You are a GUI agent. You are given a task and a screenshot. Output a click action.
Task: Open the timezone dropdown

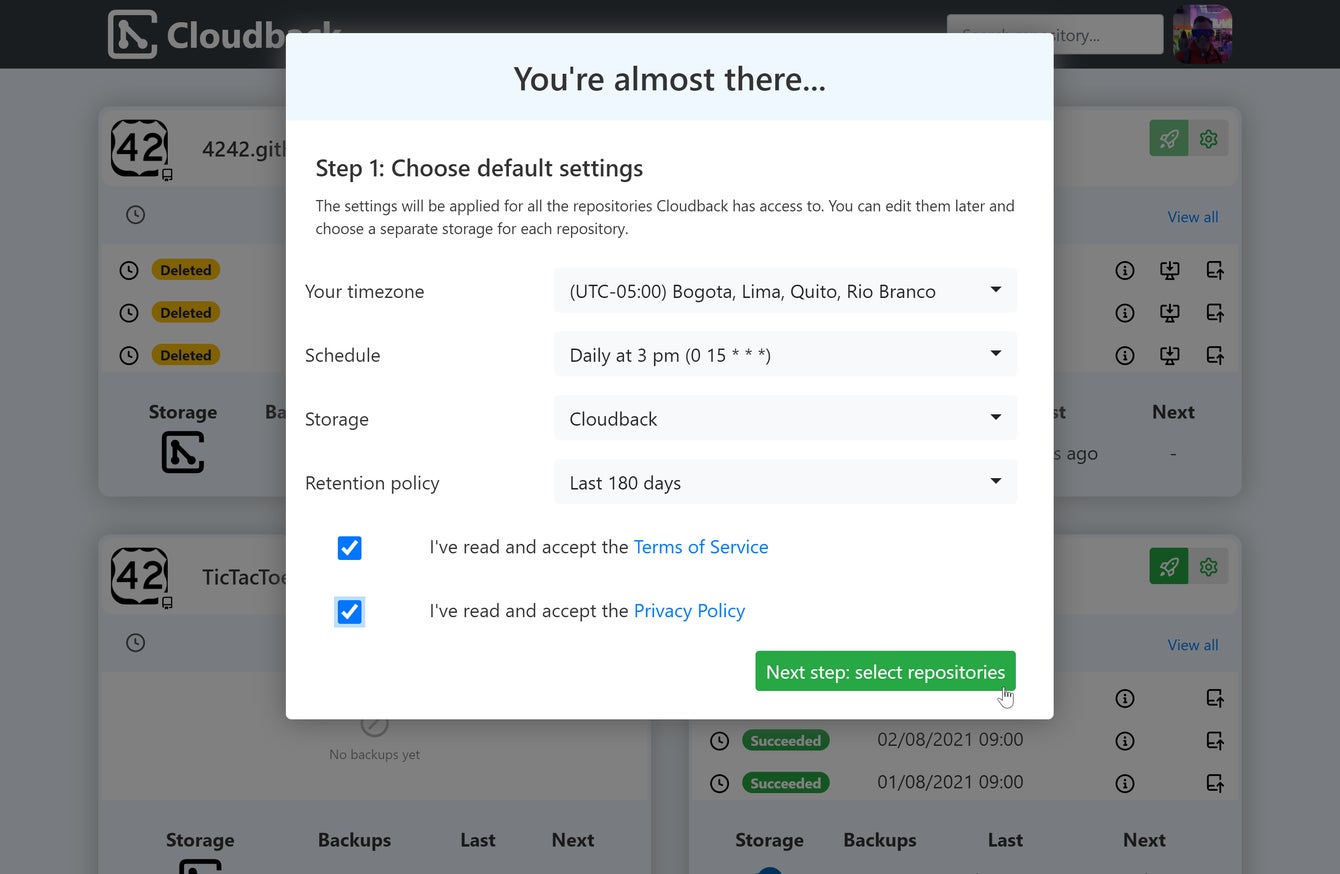coord(785,291)
